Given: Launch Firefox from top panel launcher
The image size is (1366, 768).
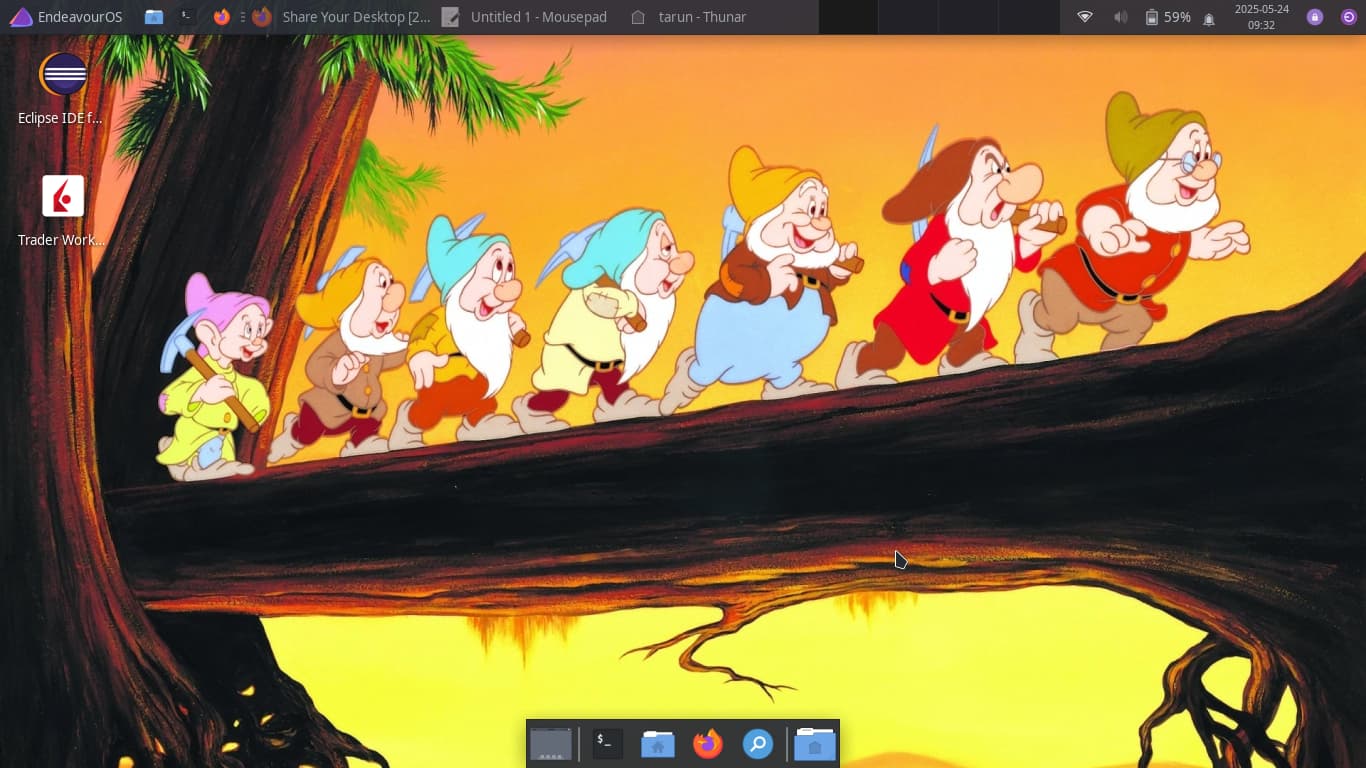Looking at the screenshot, I should (x=221, y=17).
